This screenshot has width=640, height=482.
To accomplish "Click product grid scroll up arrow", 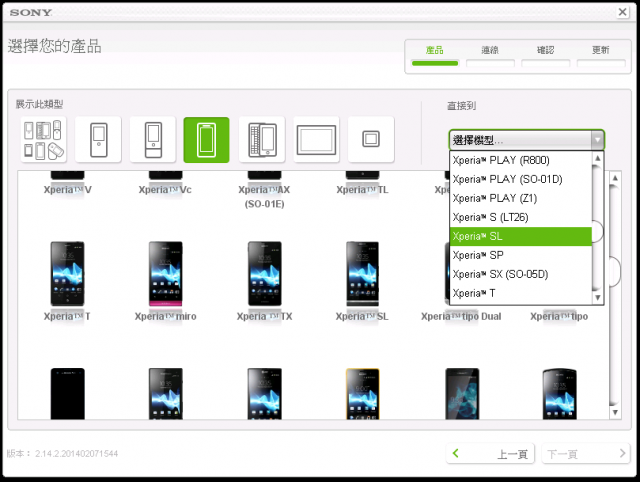I will [x=615, y=178].
